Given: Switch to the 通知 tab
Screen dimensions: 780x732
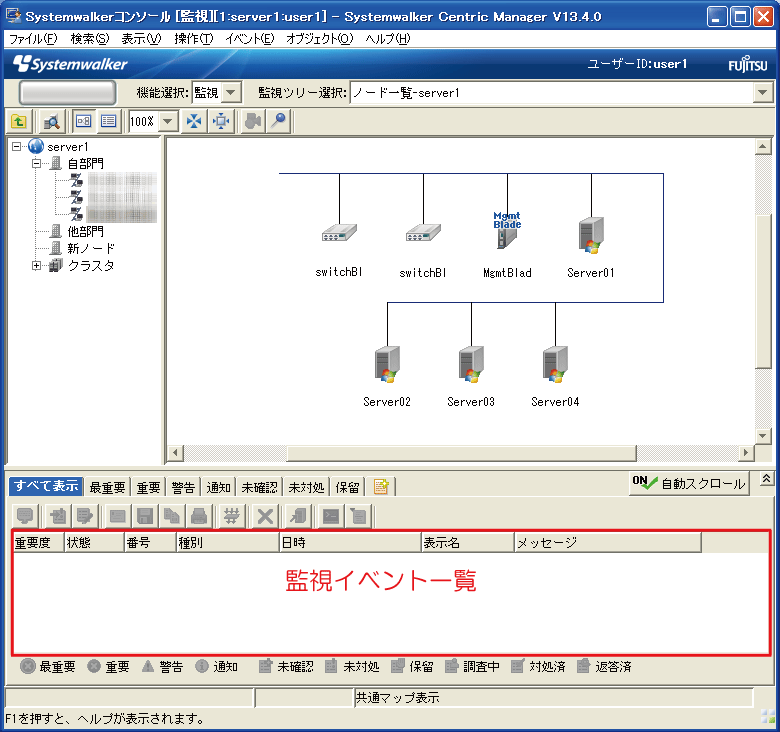Looking at the screenshot, I should pos(218,487).
